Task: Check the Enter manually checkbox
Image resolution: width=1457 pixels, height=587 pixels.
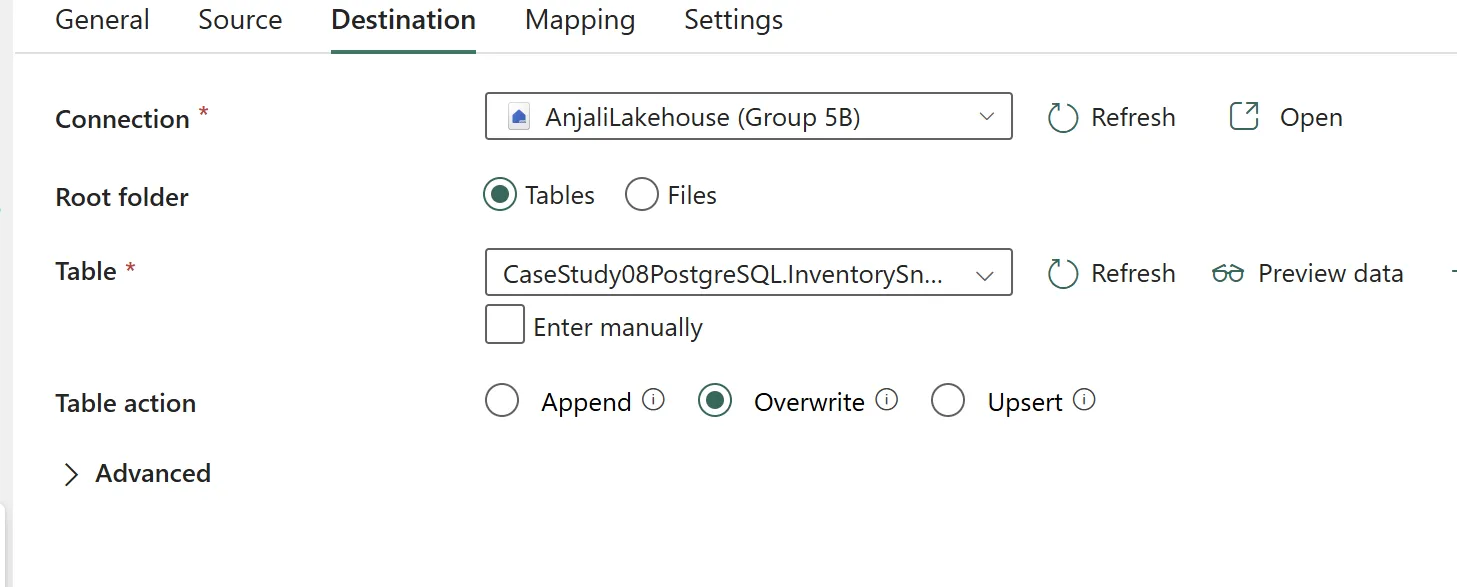Action: tap(505, 324)
